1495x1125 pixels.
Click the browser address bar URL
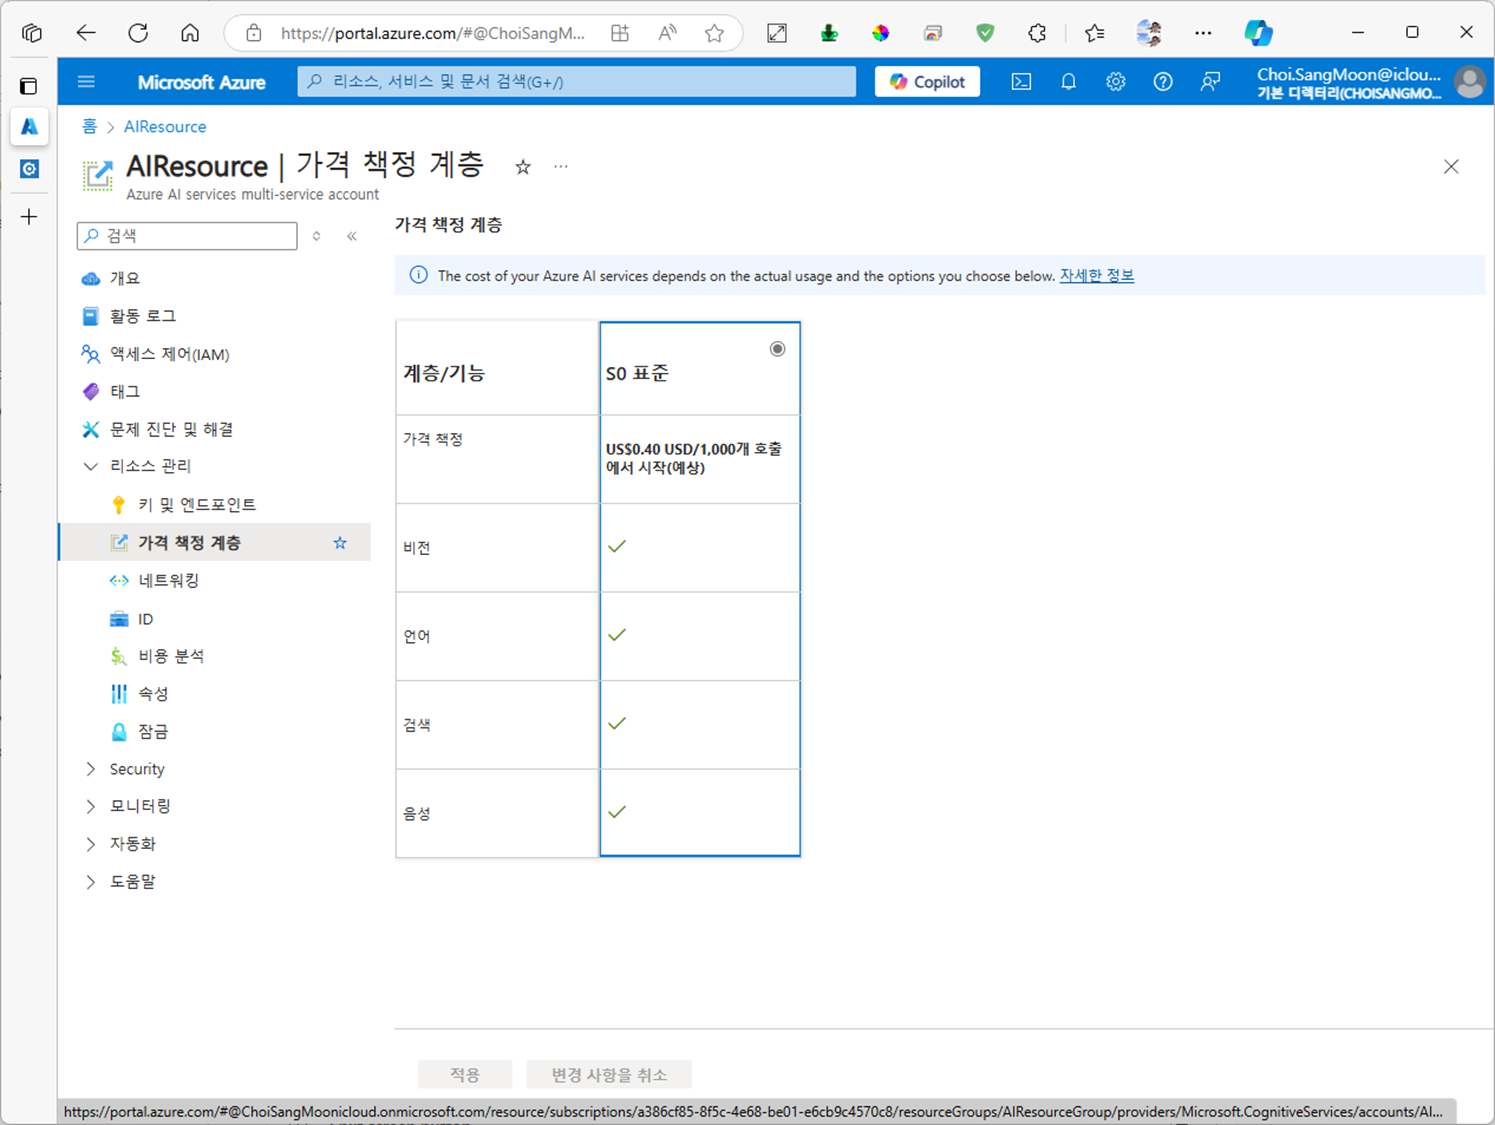pos(432,33)
